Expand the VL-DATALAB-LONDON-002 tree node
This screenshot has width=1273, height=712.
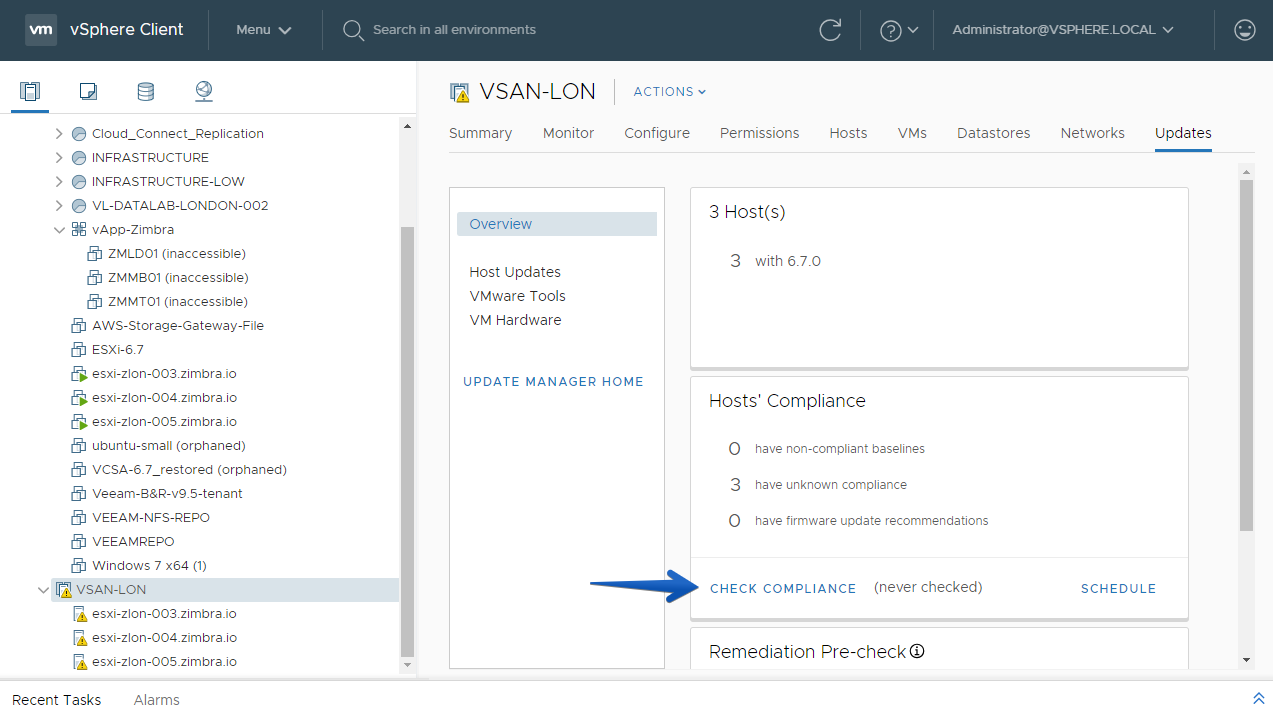coord(59,206)
